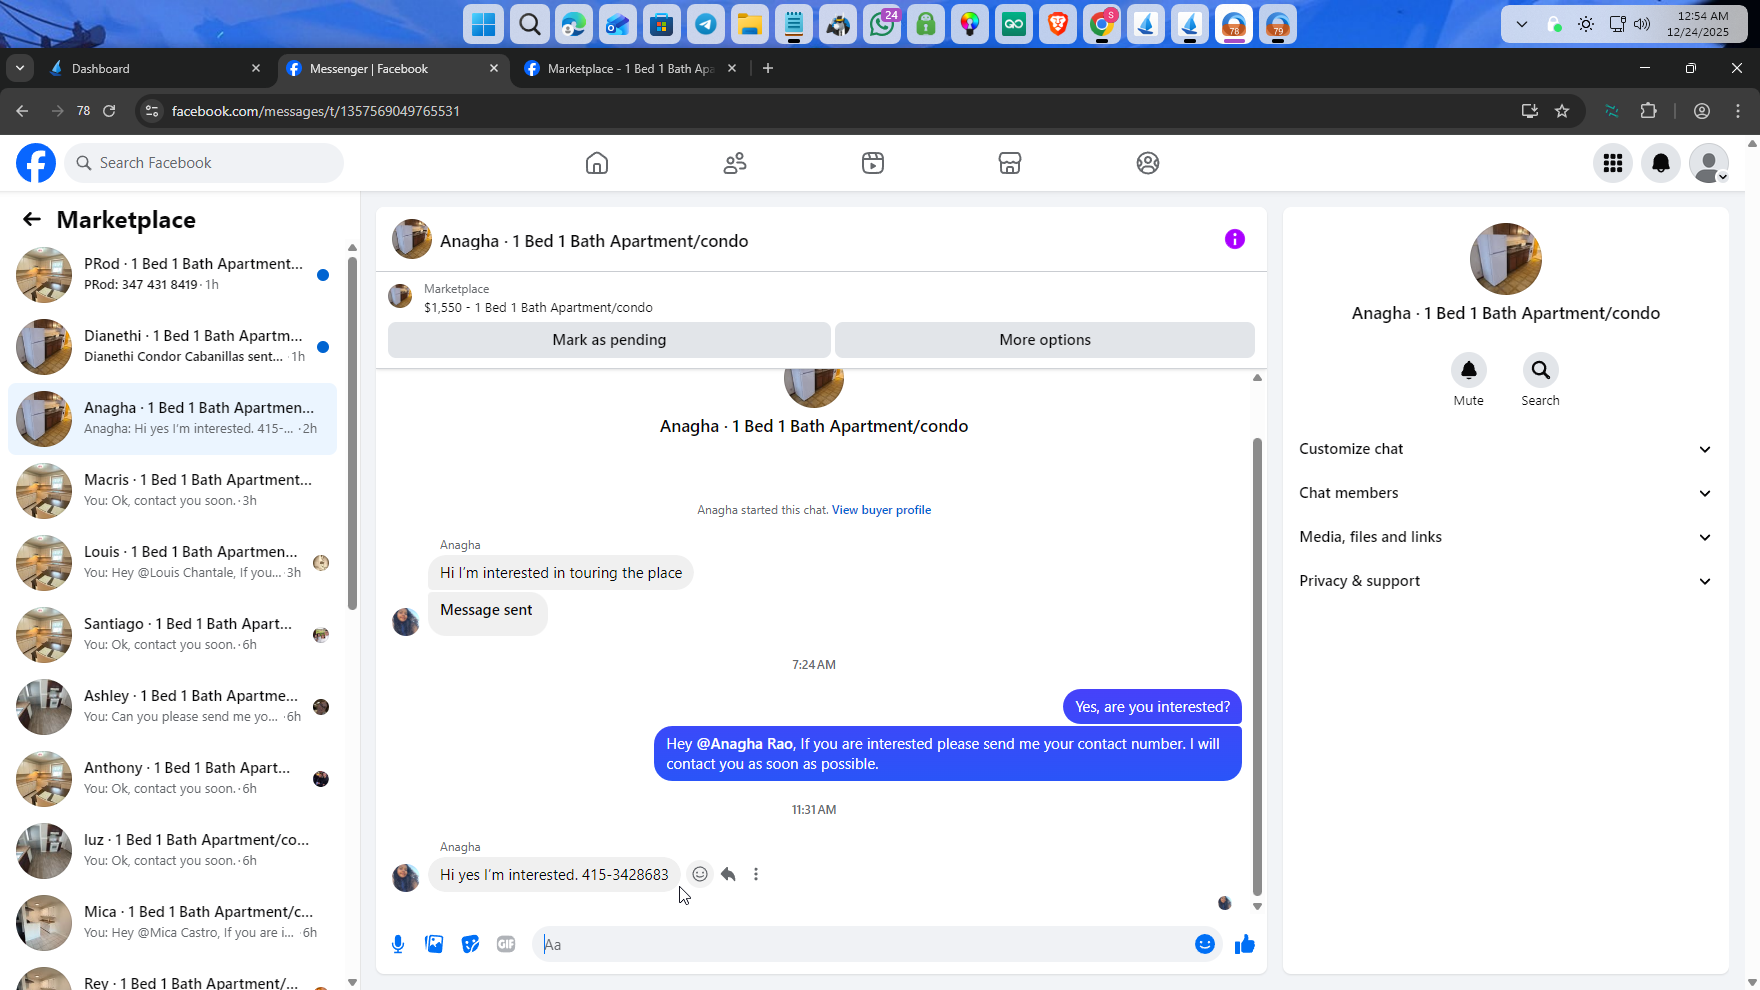The image size is (1760, 990).
Task: Reload the page
Action: click(109, 111)
